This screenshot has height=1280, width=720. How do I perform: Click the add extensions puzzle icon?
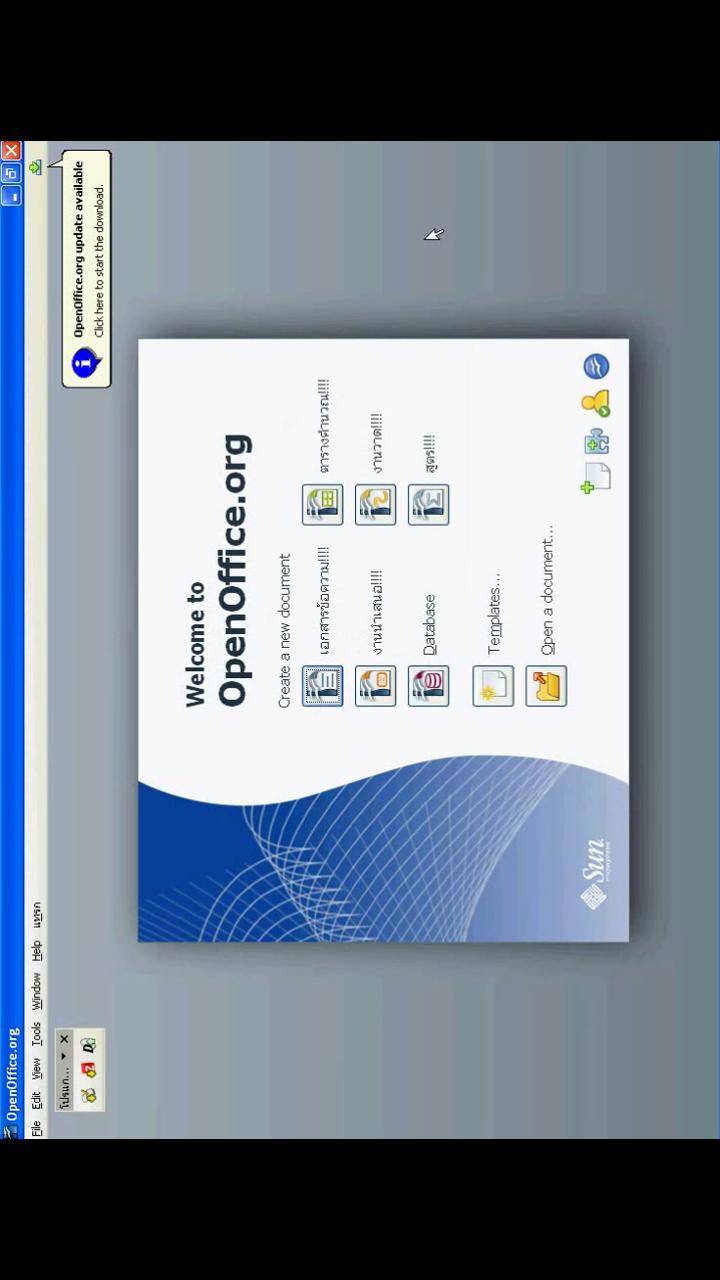pyautogui.click(x=597, y=441)
